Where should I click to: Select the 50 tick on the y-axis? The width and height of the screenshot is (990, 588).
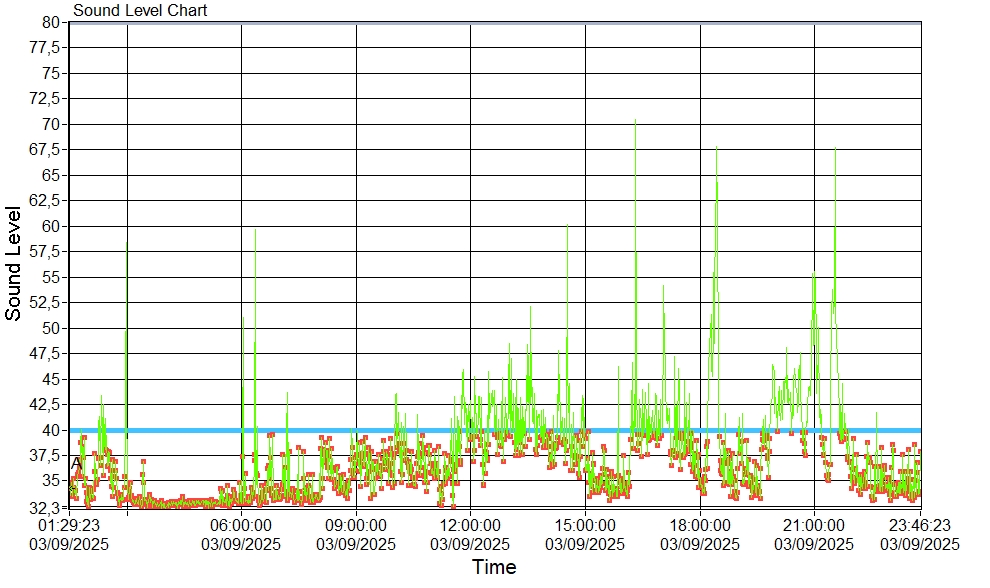(52, 328)
